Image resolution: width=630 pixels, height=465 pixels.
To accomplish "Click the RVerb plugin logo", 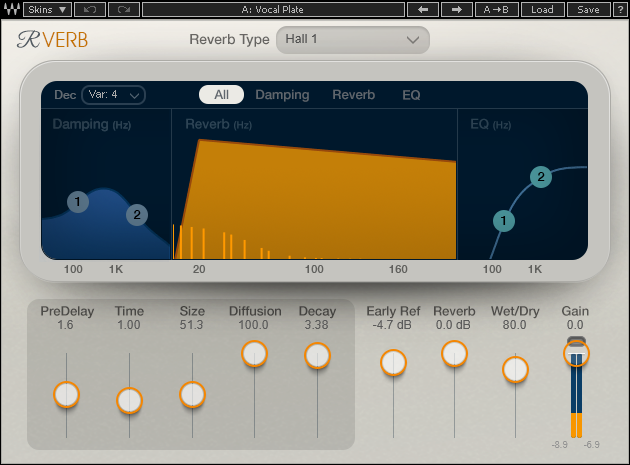I will [53, 39].
